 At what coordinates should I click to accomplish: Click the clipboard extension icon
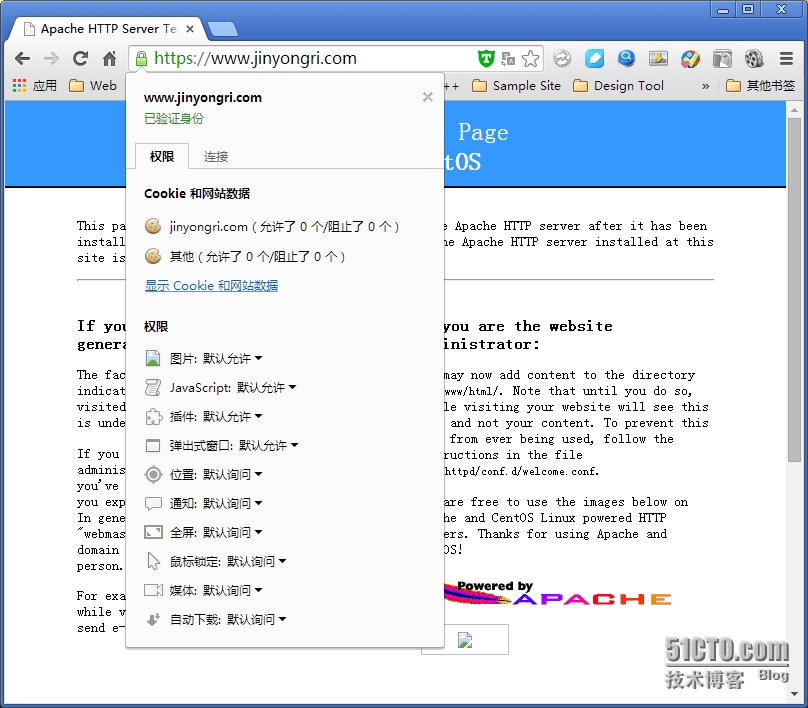coord(722,59)
